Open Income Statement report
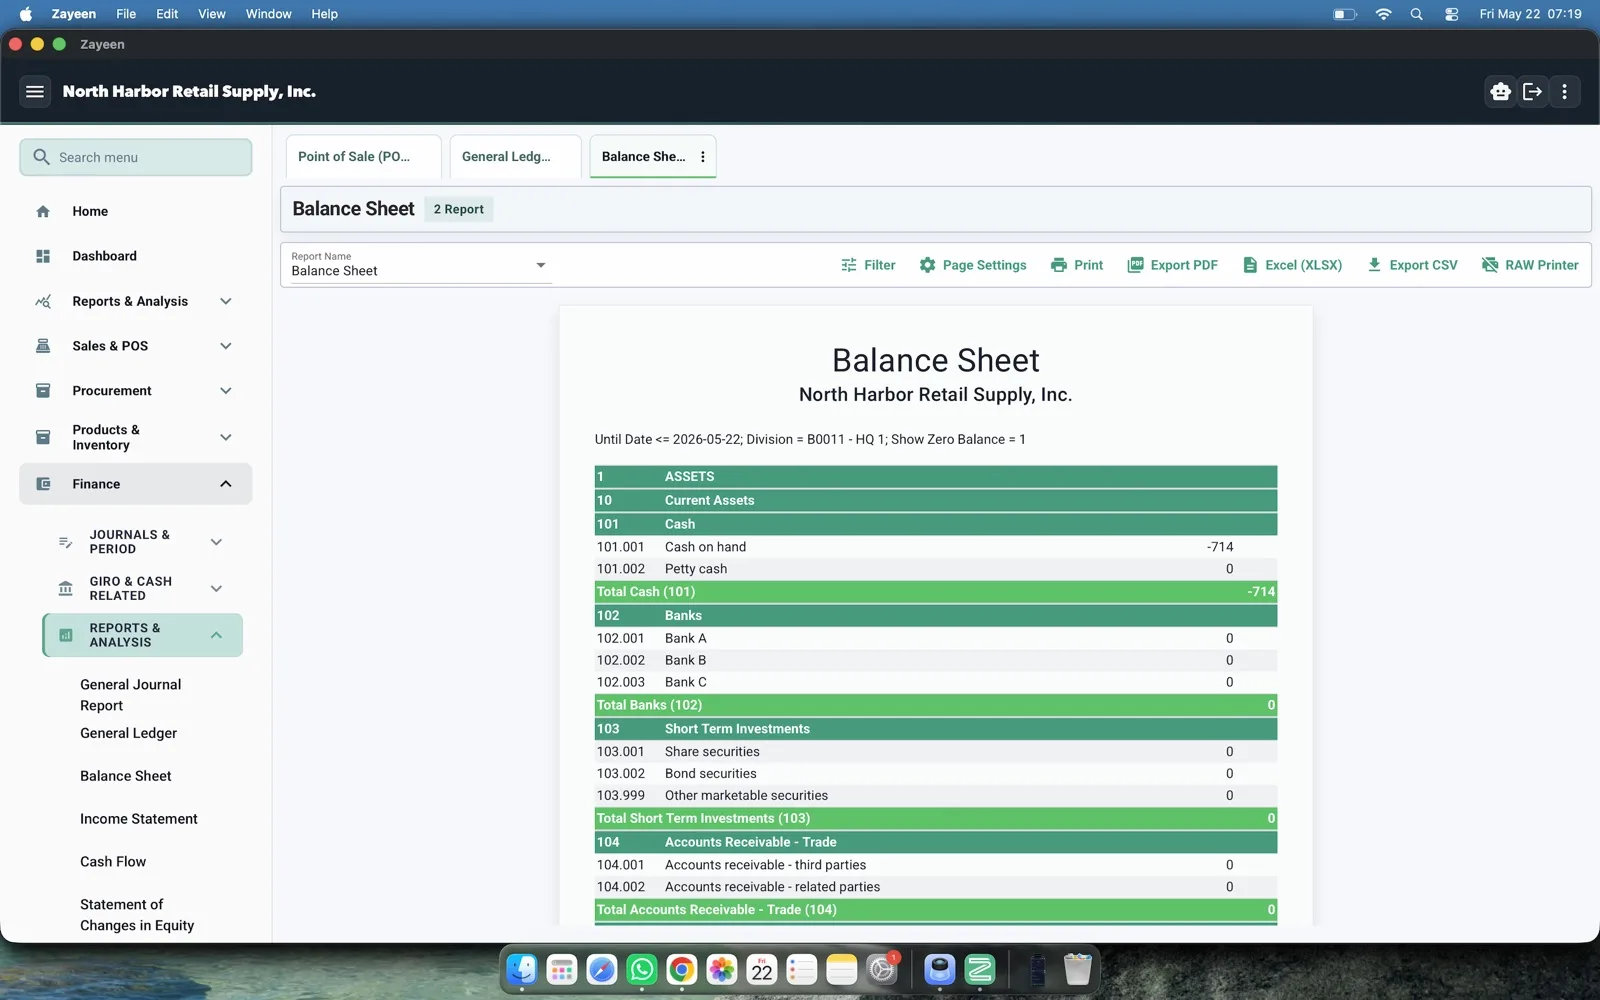This screenshot has height=1000, width=1600. pos(139,819)
